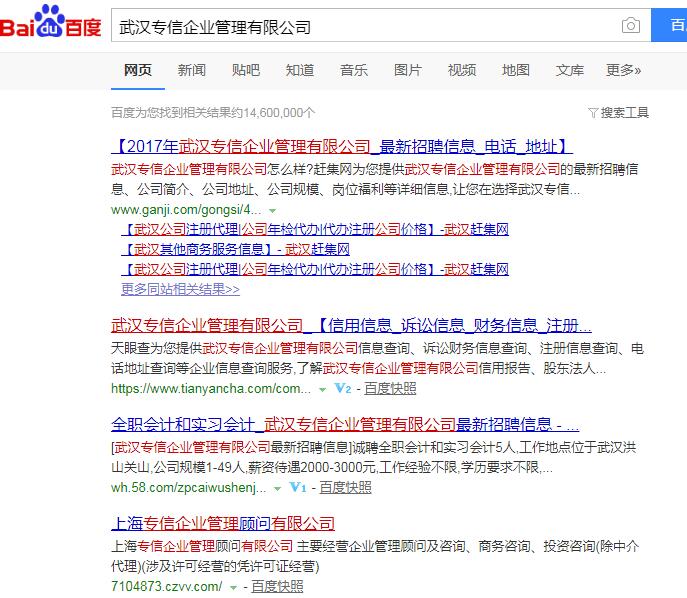Click the 7104873.czvv.com/ URL text
This screenshot has height=598, width=687.
pyautogui.click(x=166, y=587)
